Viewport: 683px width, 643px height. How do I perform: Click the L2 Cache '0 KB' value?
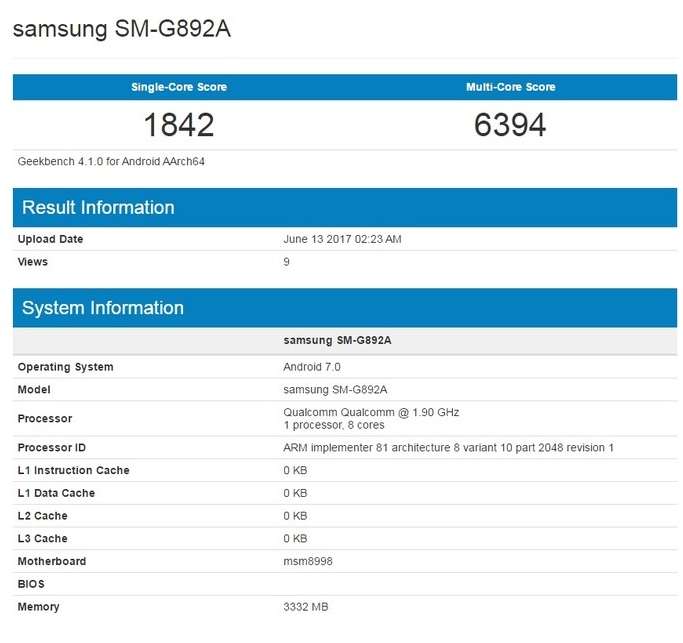click(x=295, y=516)
